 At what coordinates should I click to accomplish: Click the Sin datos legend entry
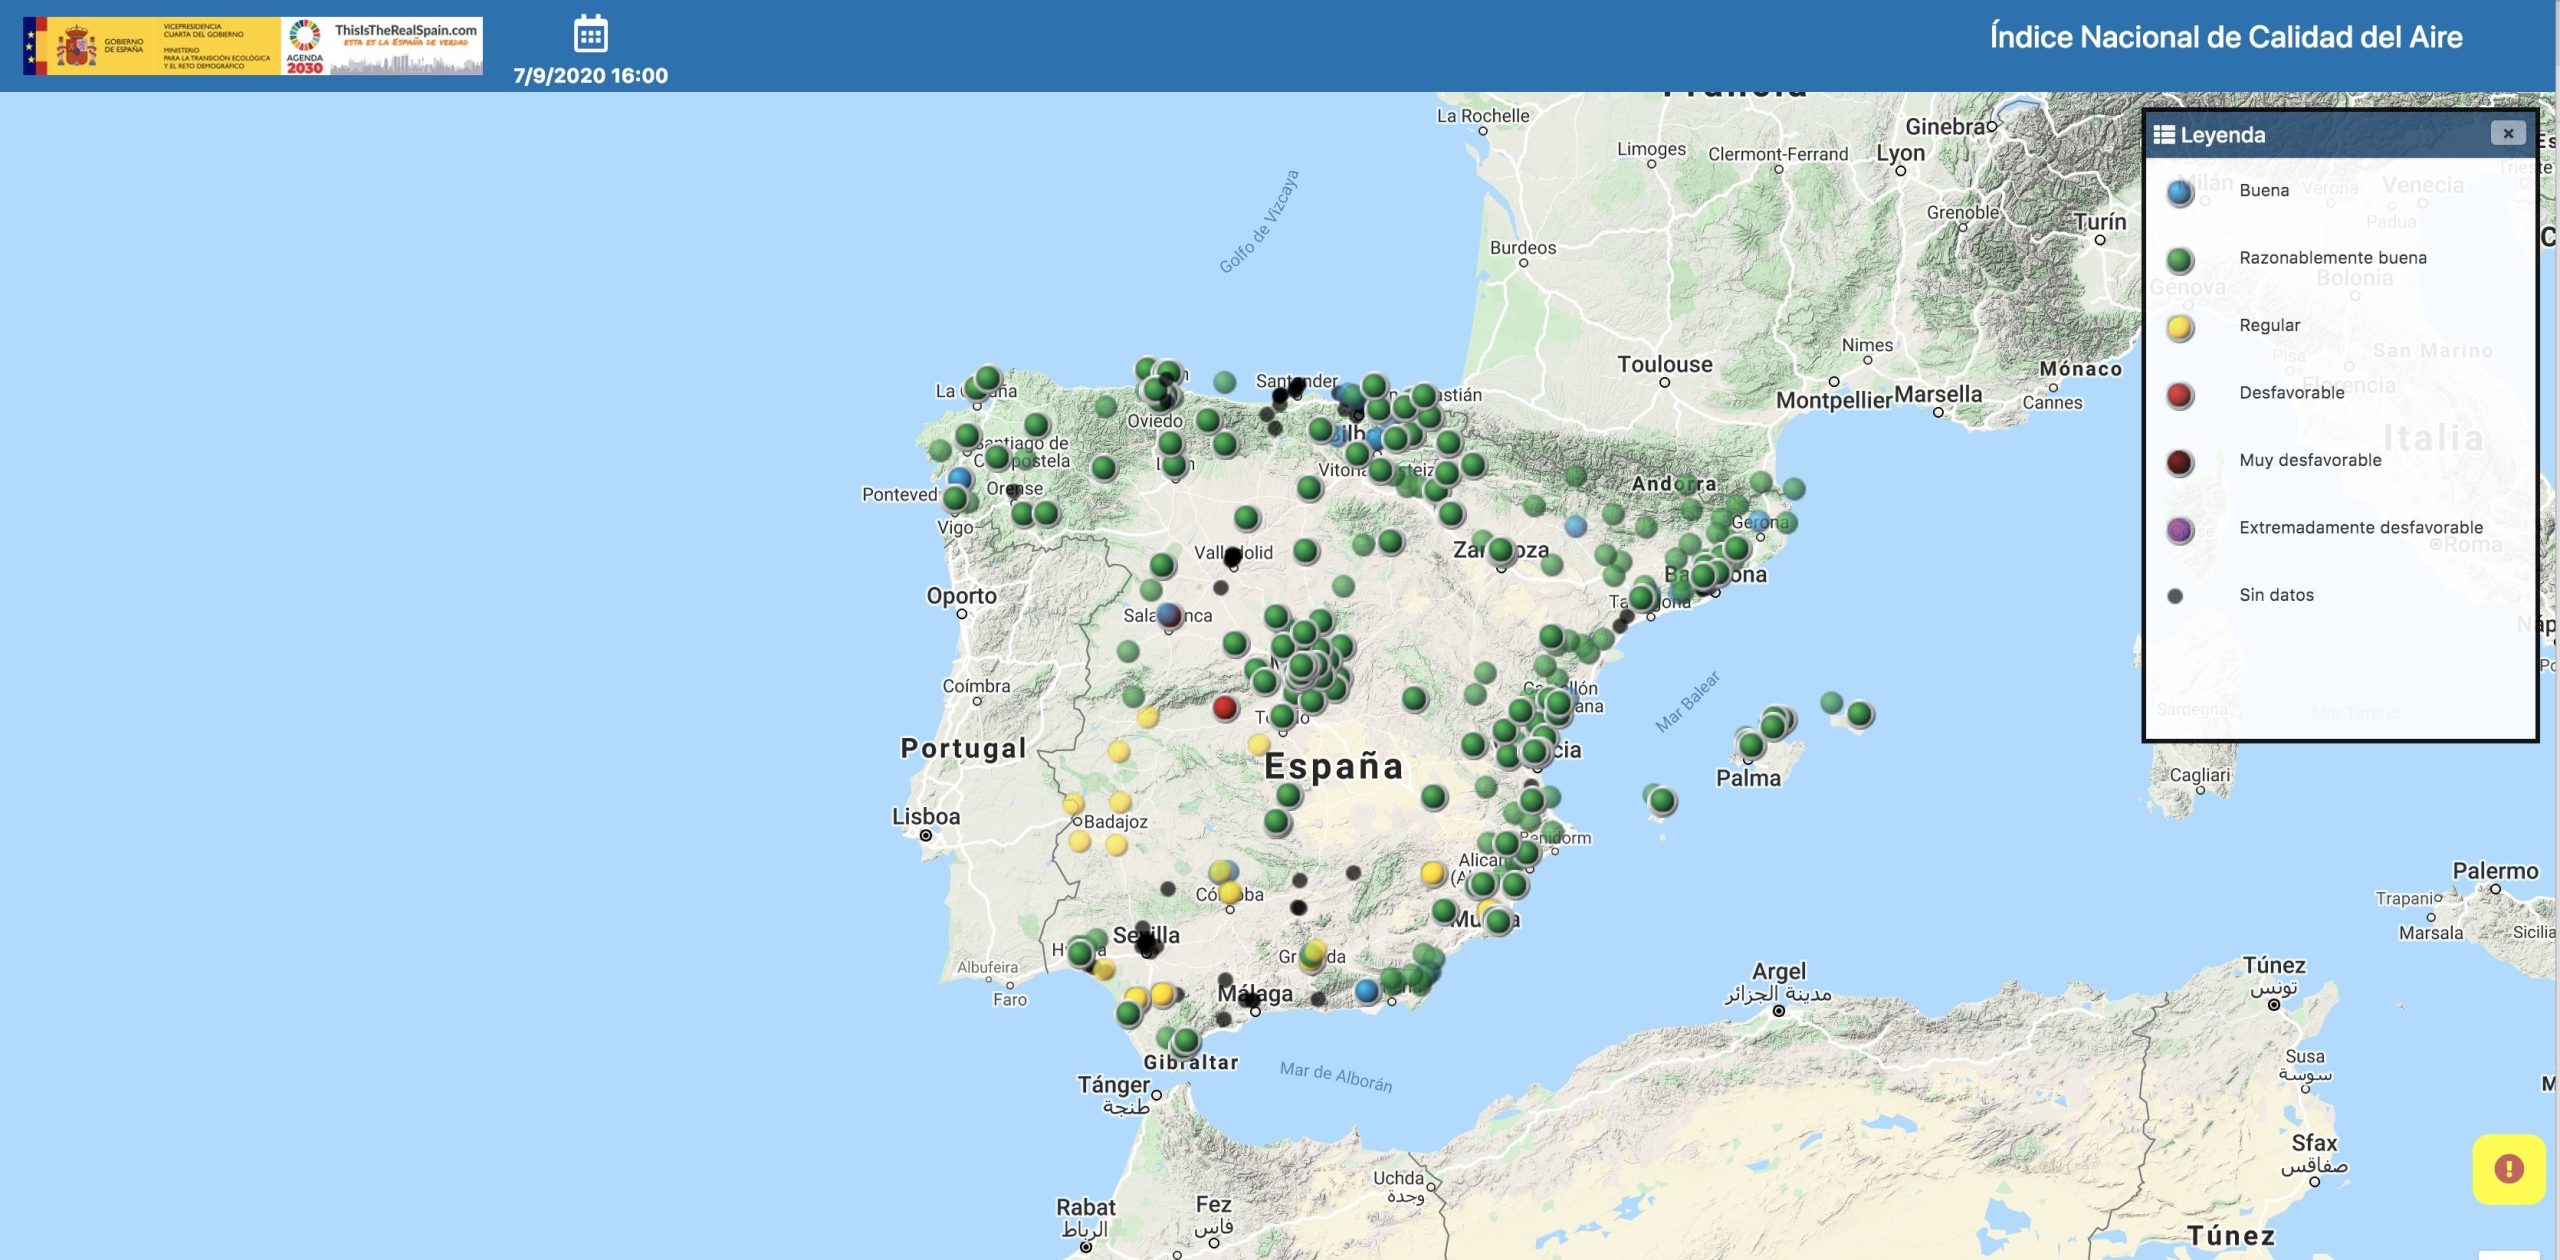pos(2276,595)
